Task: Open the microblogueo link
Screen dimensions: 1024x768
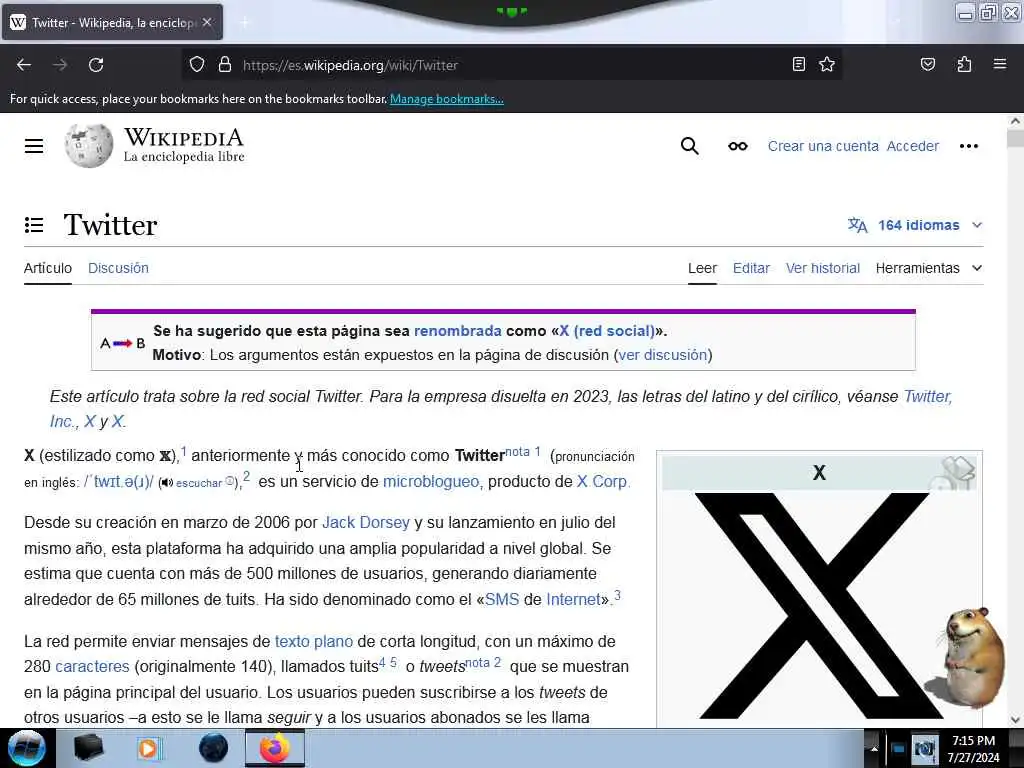Action: click(432, 482)
